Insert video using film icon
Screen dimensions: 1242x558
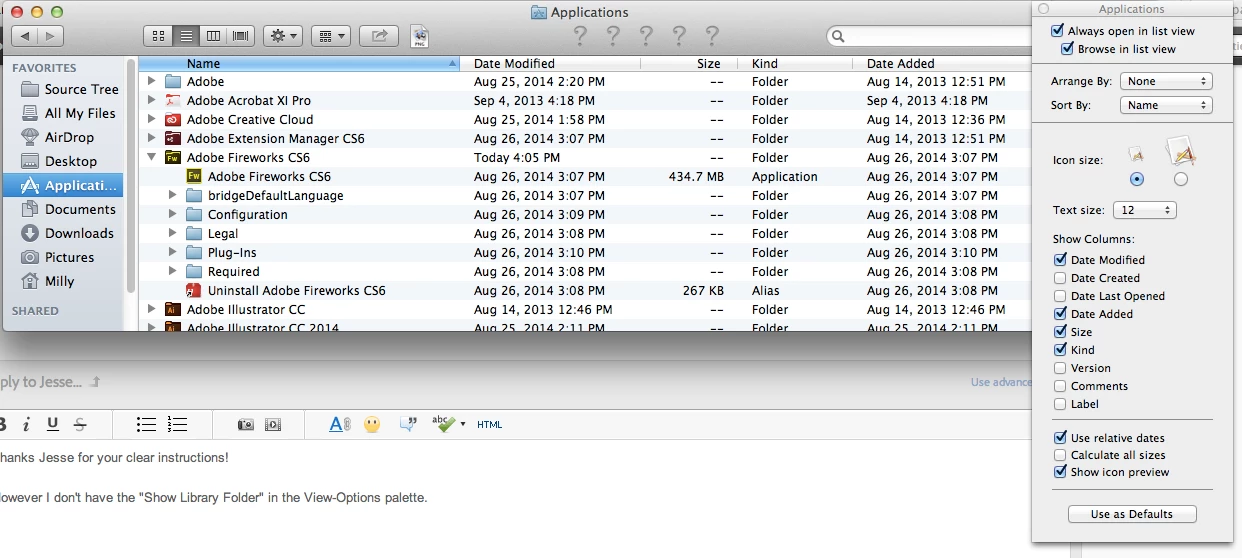click(273, 424)
